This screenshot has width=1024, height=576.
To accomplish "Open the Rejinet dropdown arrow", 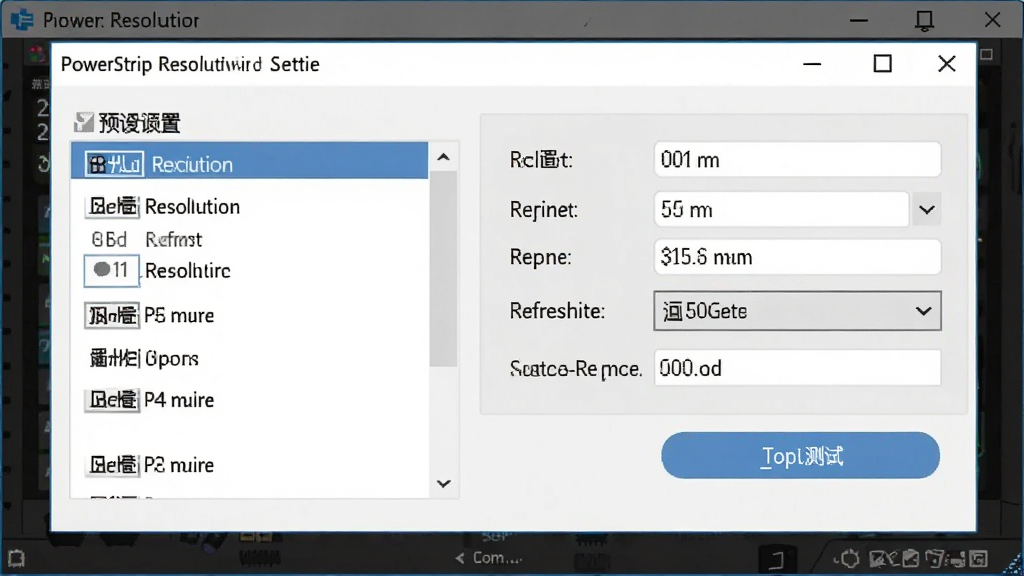I will click(x=927, y=210).
